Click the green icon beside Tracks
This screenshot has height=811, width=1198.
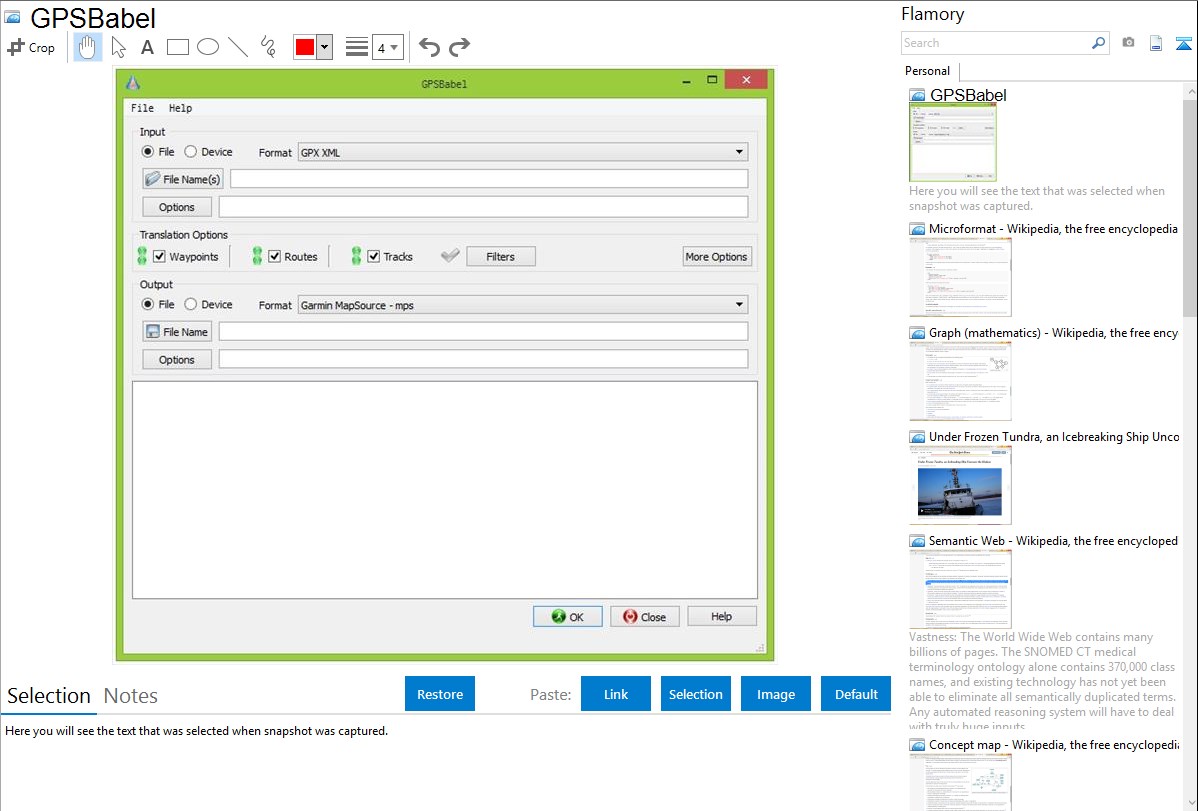(356, 256)
